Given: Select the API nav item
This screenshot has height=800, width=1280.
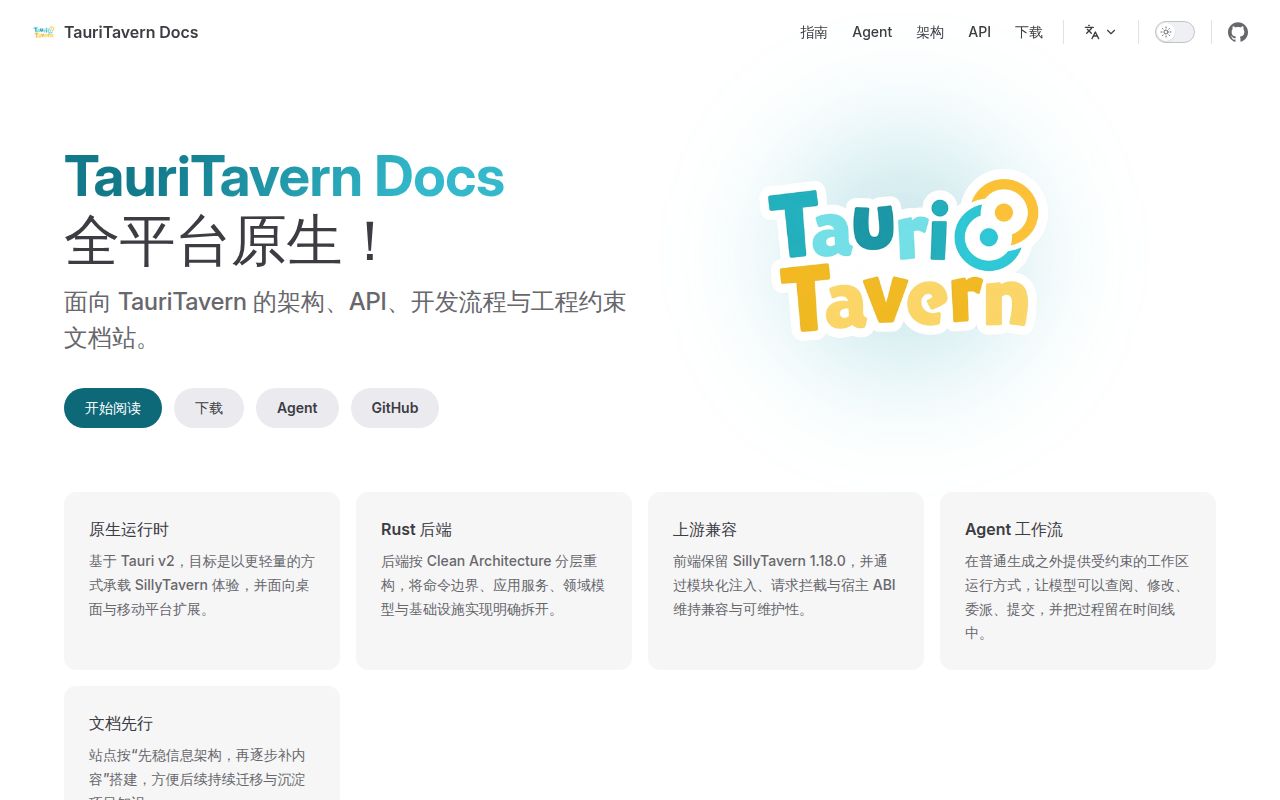Looking at the screenshot, I should pyautogui.click(x=980, y=32).
